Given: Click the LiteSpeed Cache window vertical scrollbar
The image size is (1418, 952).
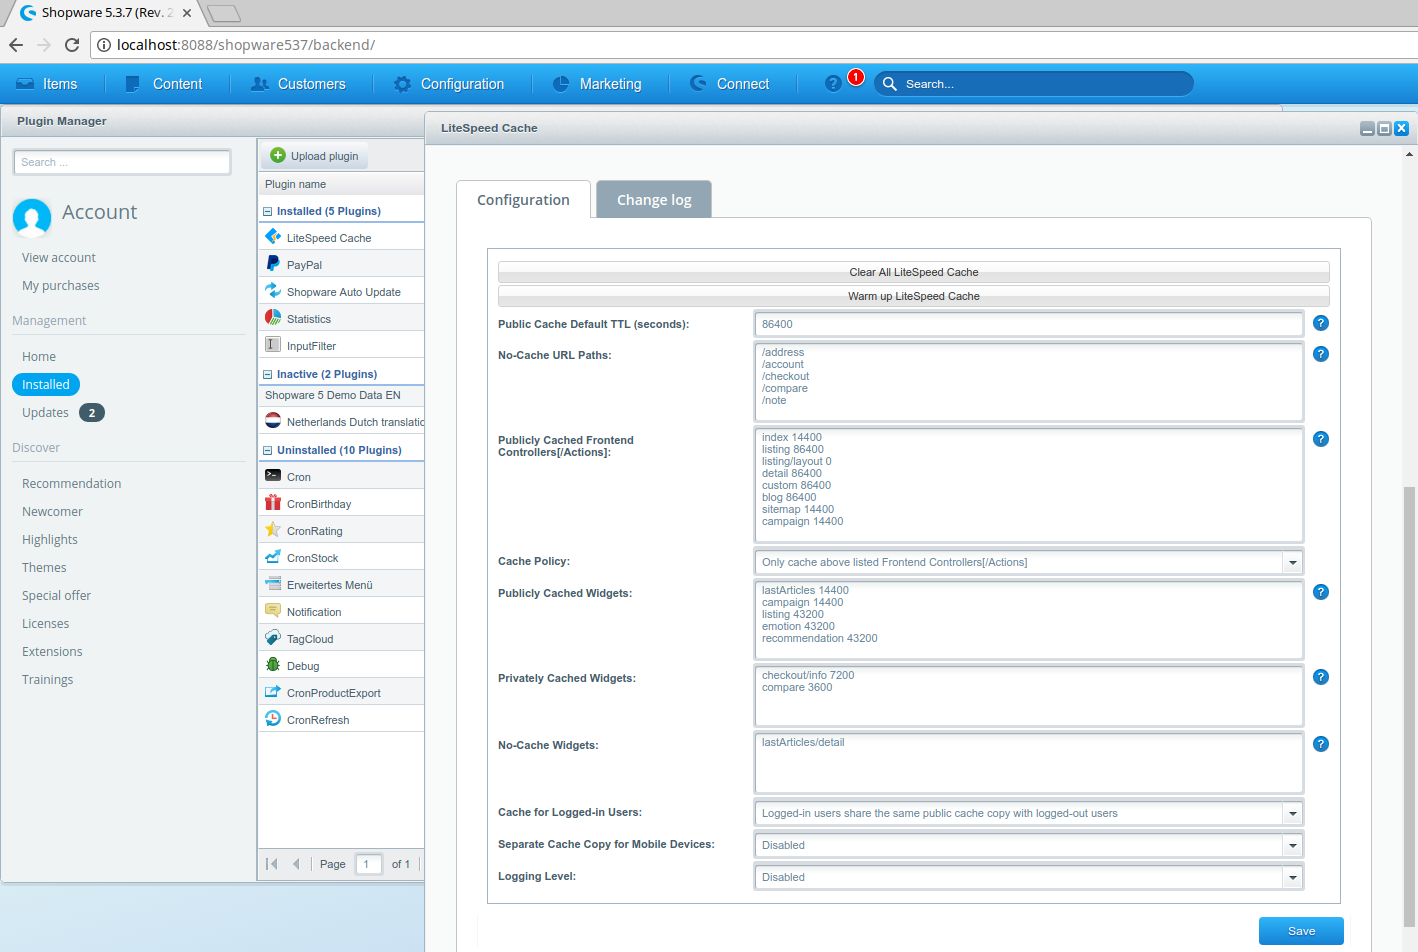Looking at the screenshot, I should pyautogui.click(x=1410, y=705).
